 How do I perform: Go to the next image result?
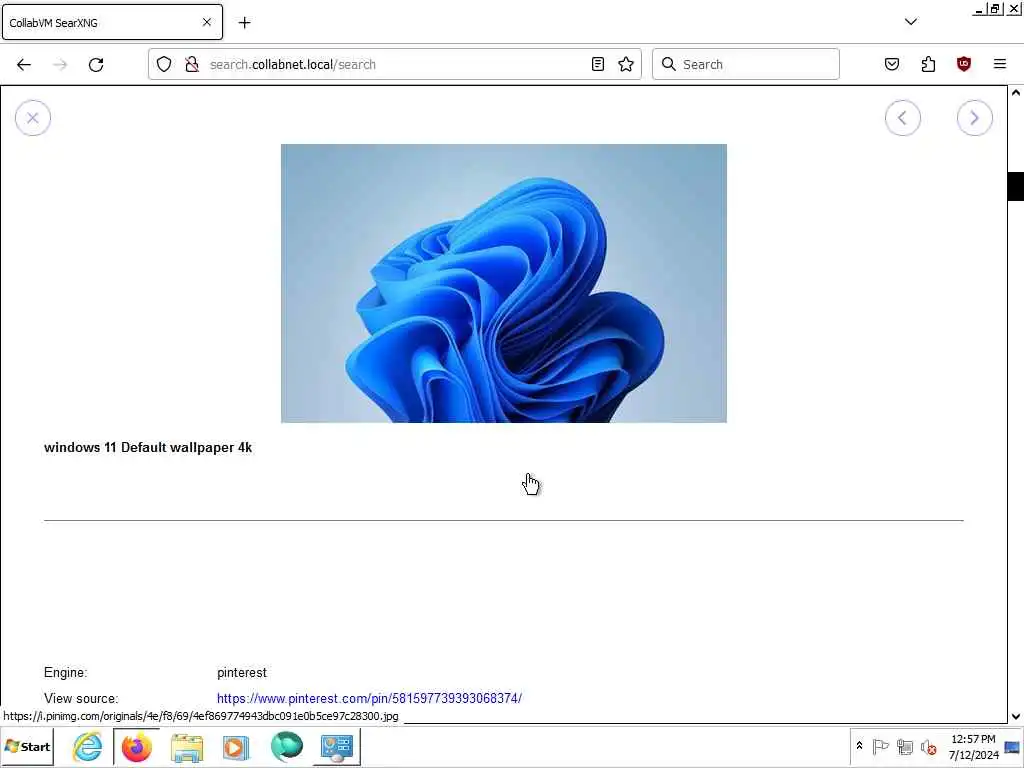click(974, 118)
